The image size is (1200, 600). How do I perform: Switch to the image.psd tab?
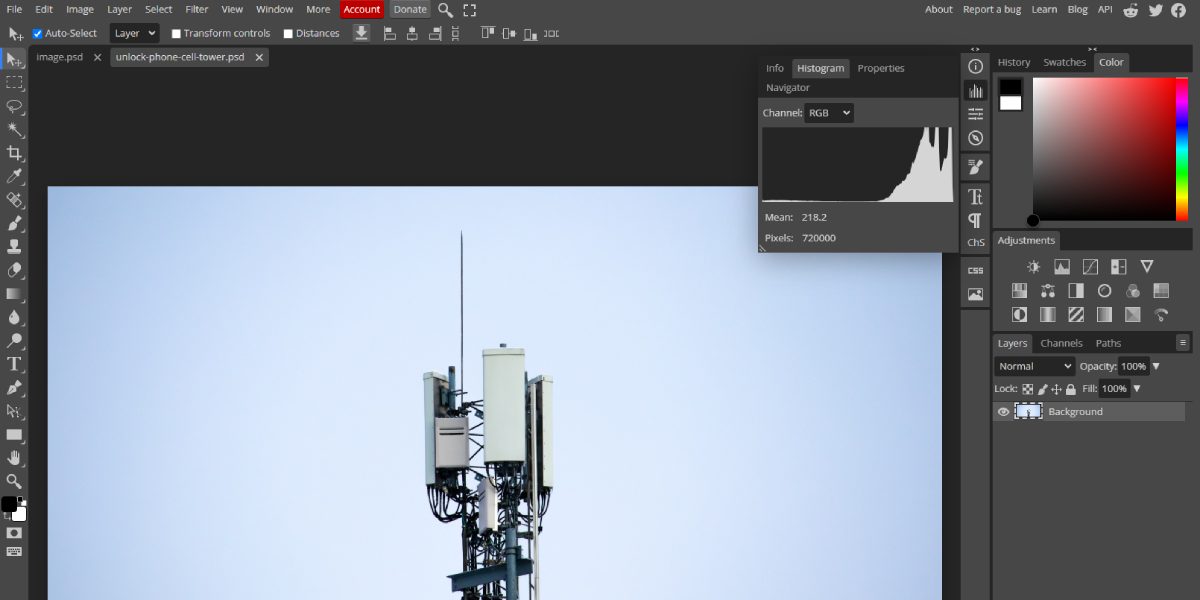point(58,57)
